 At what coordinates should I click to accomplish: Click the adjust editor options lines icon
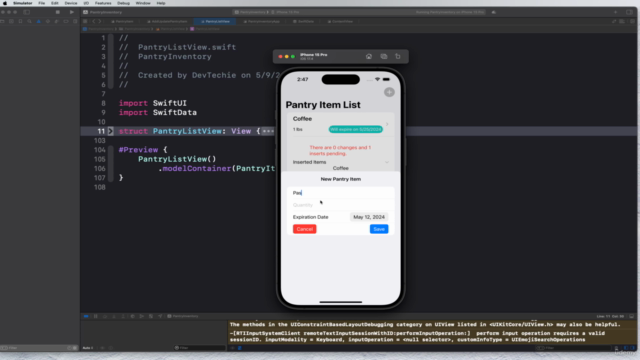coord(622,21)
